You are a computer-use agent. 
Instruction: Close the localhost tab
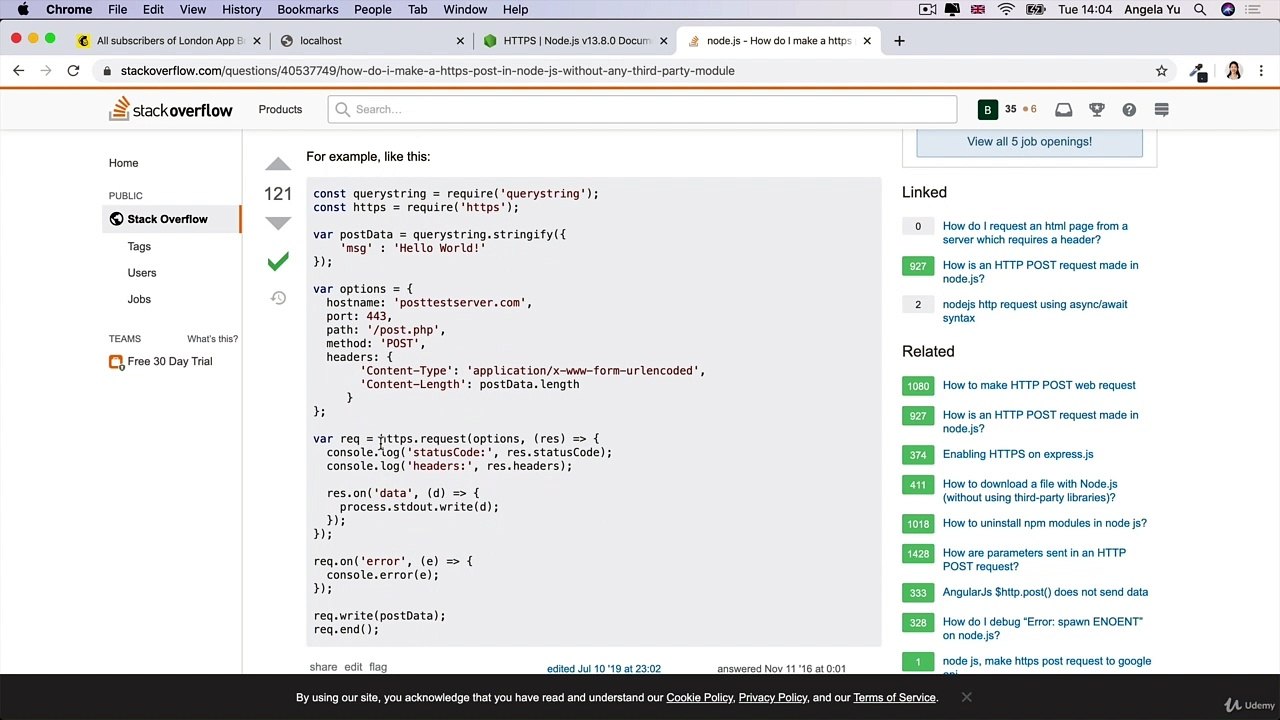pos(460,41)
